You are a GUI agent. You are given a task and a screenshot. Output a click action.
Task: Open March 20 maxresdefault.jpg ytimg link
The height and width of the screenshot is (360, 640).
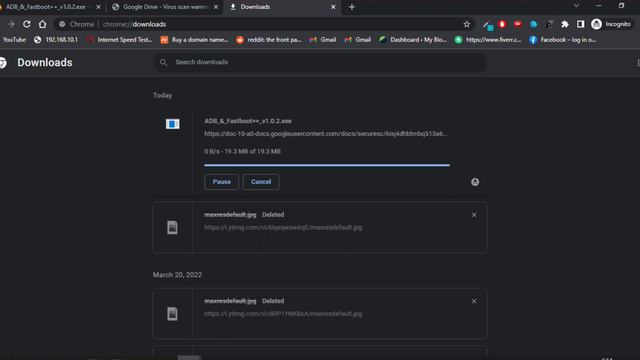pos(283,314)
